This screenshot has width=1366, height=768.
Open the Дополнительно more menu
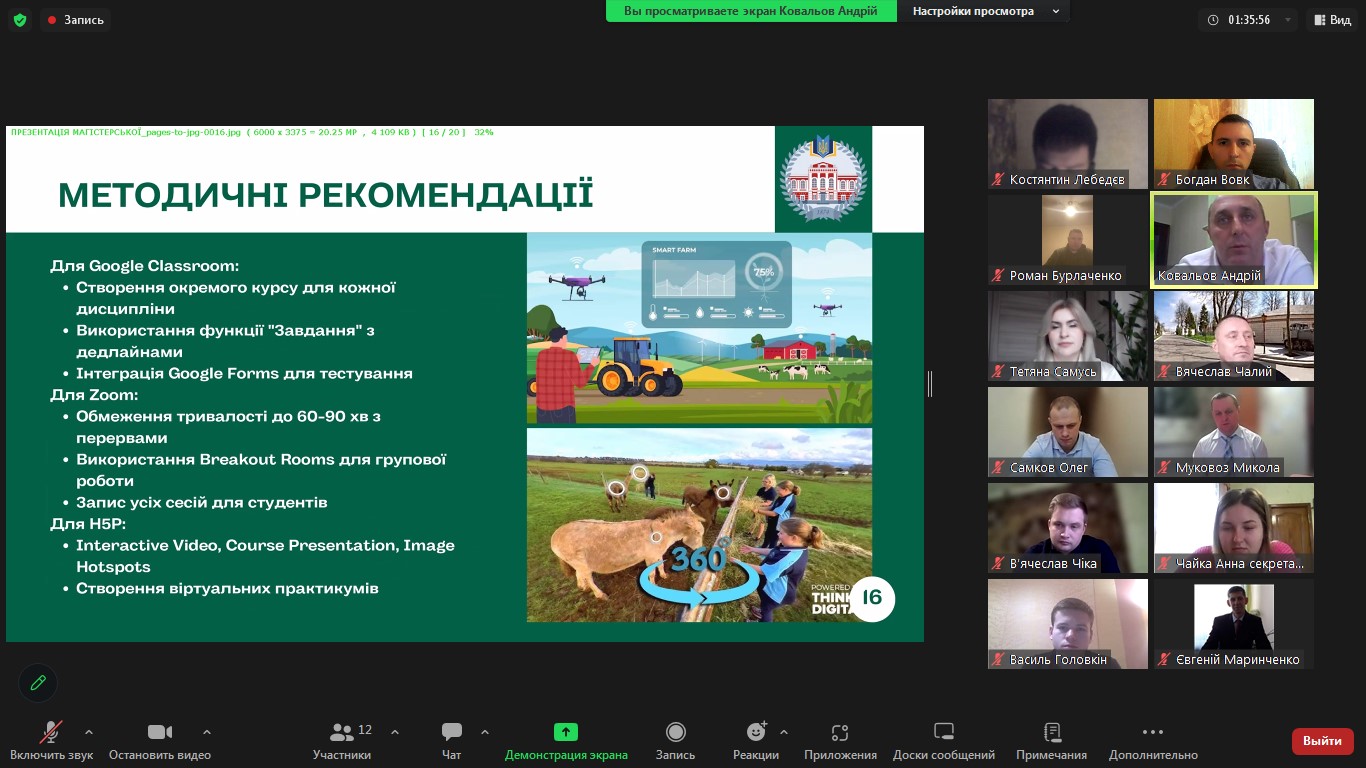click(1152, 733)
